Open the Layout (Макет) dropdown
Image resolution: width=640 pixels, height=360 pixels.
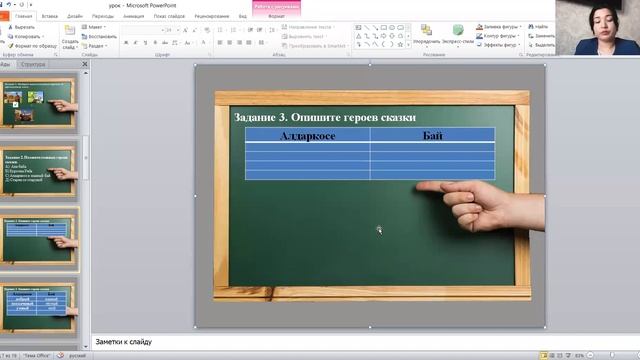point(93,27)
